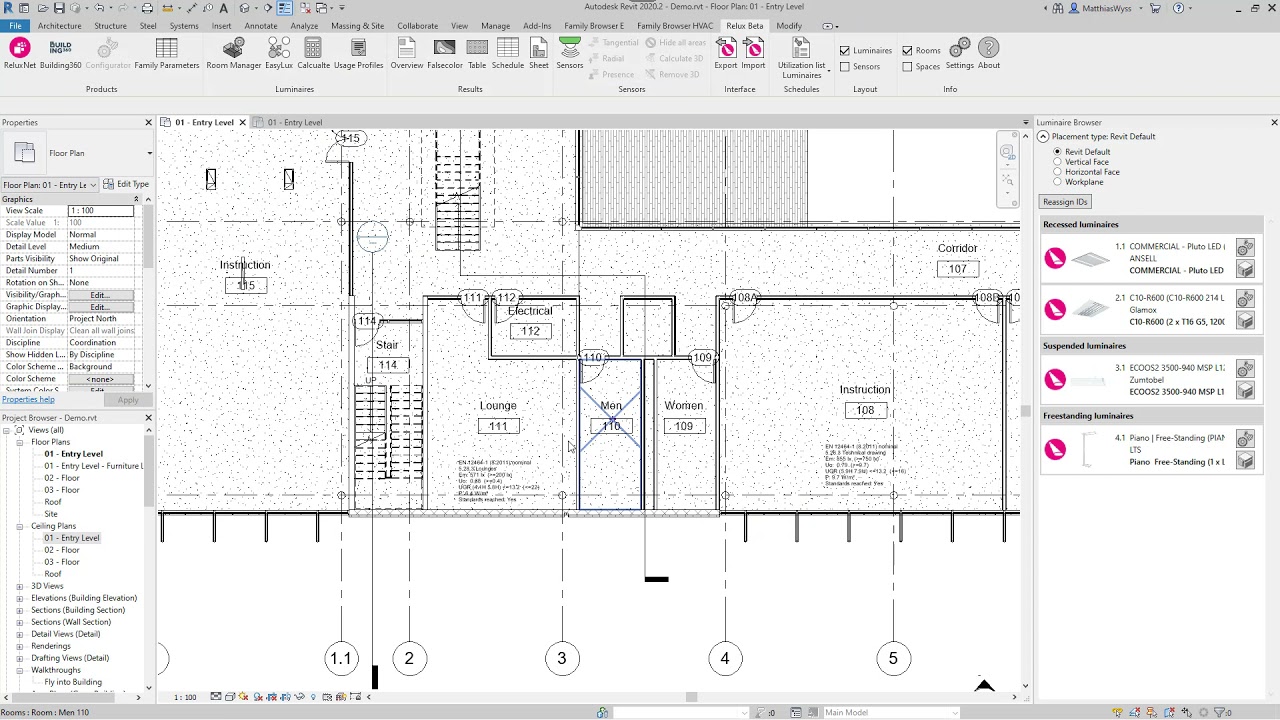Show the results Overview

[x=406, y=54]
